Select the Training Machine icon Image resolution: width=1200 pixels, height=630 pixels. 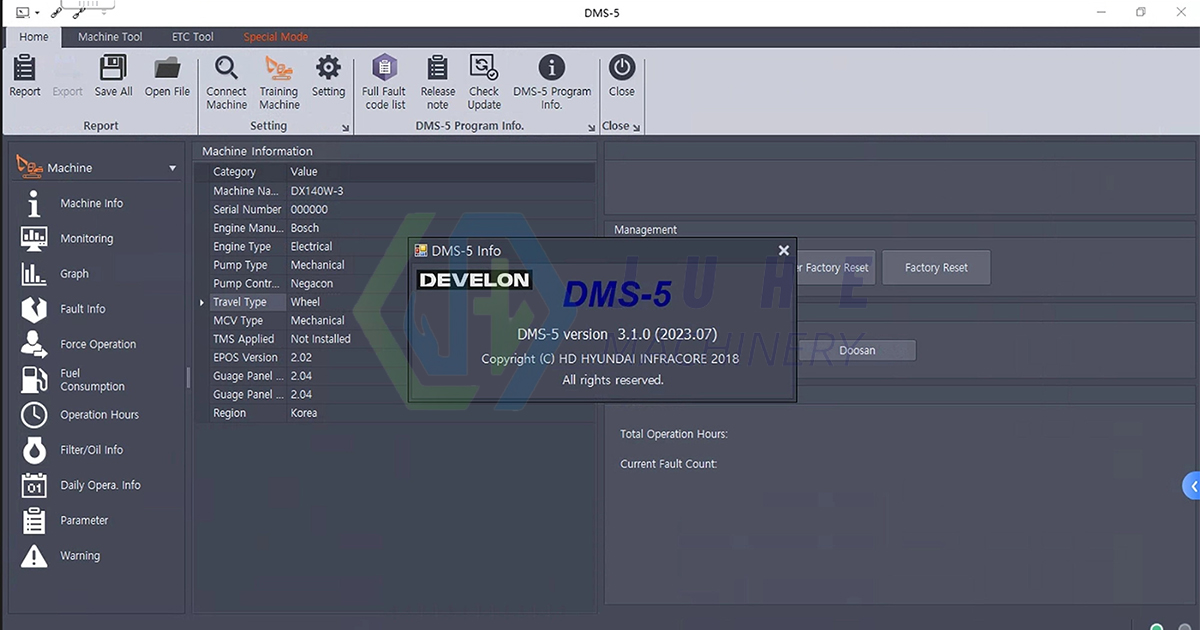(x=279, y=80)
